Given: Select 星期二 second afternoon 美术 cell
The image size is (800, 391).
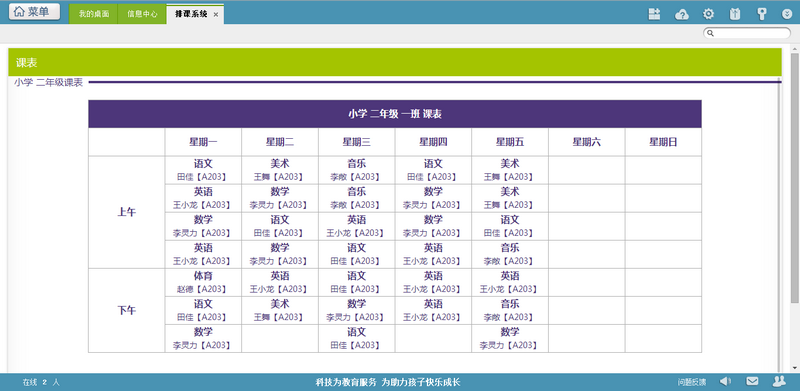Looking at the screenshot, I should click(x=280, y=310).
